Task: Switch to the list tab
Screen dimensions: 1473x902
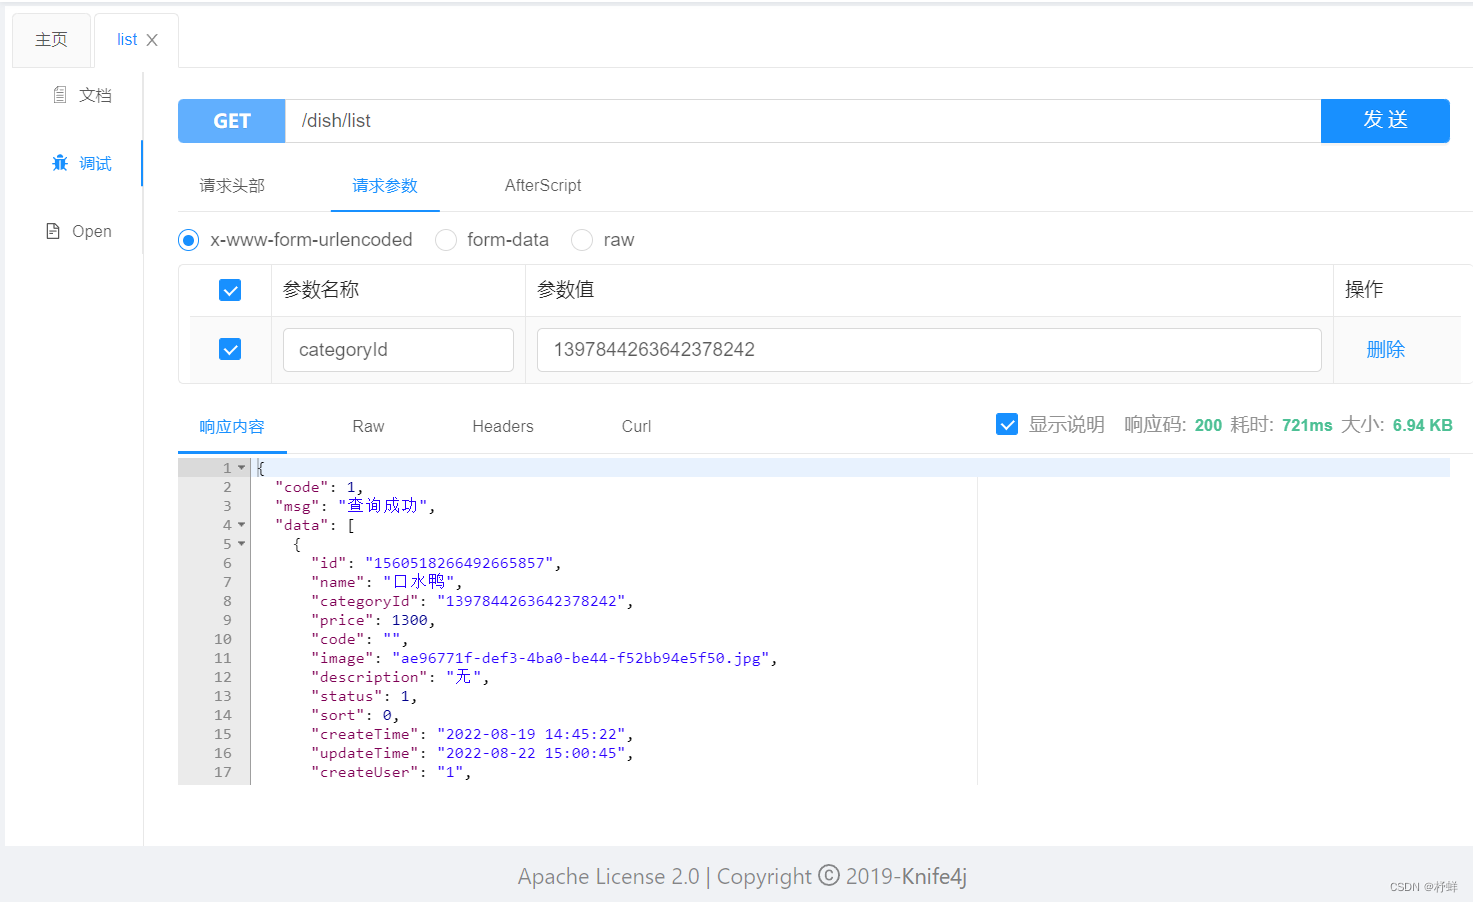Action: pos(127,40)
